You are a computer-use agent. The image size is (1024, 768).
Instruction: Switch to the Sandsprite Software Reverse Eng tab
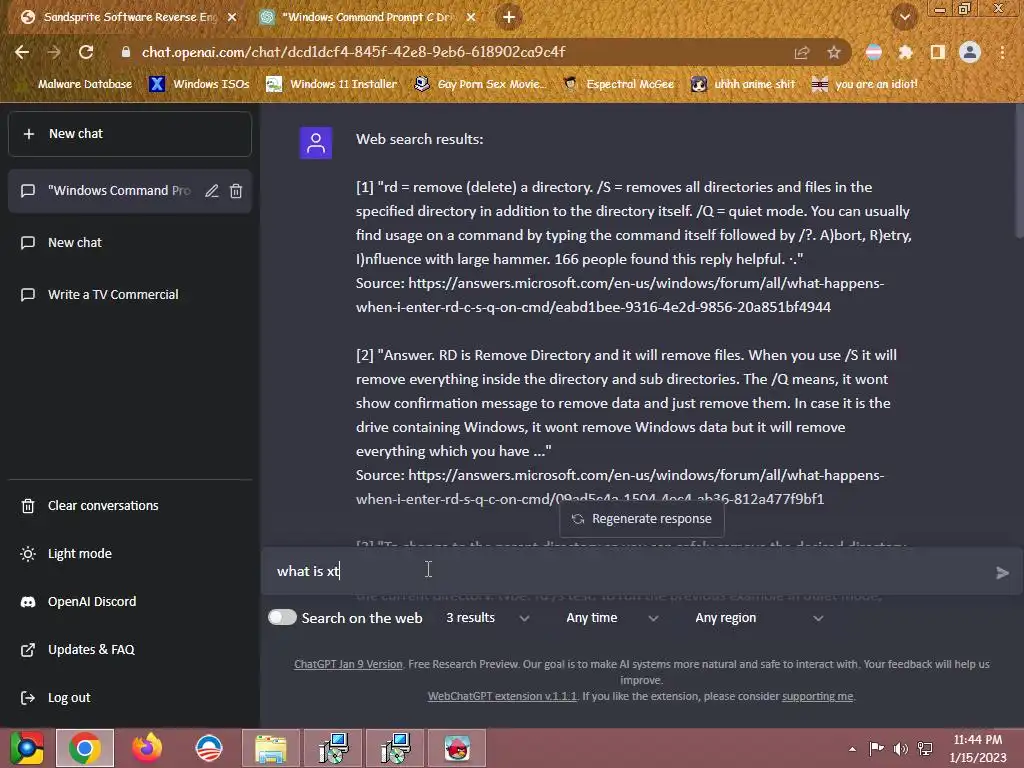(x=128, y=18)
